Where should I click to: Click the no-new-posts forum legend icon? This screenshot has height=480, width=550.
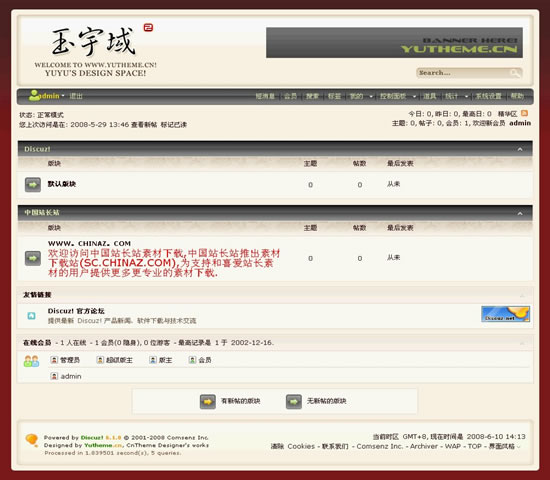pos(294,401)
